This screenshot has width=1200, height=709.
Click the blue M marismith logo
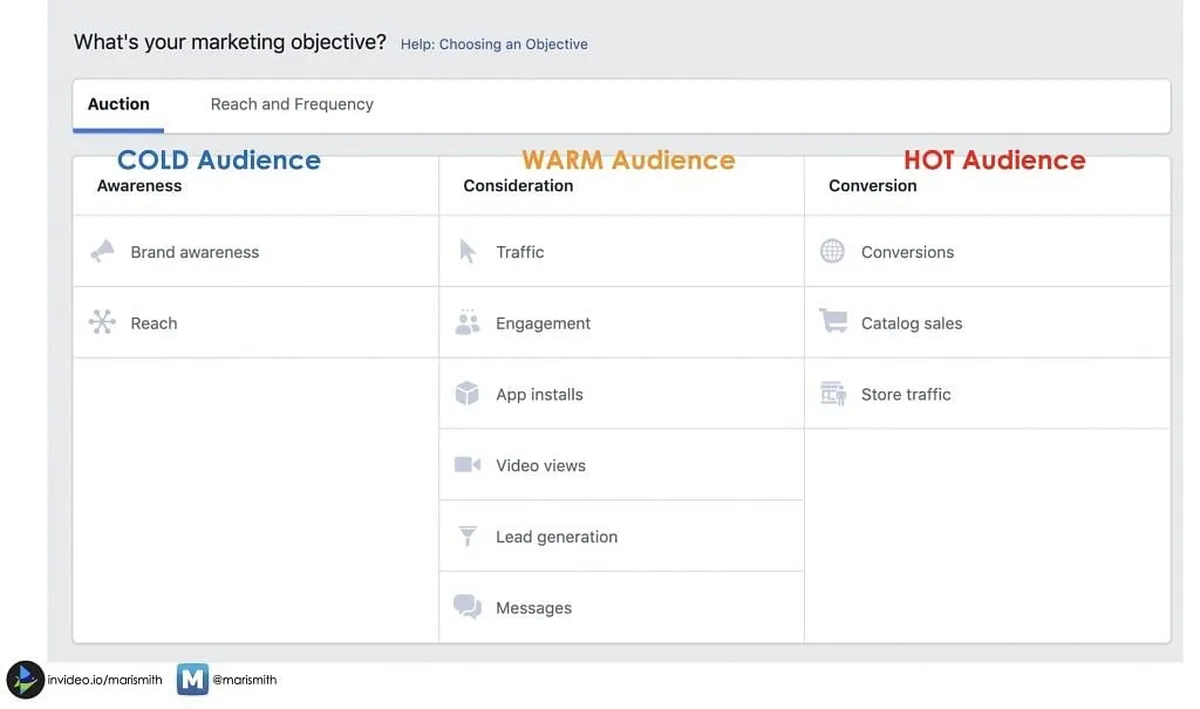click(192, 680)
